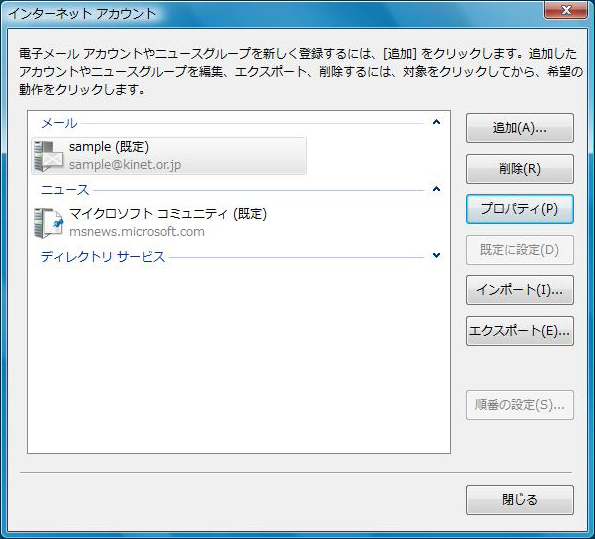
Task: Click the インポート(I)... button
Action: [519, 290]
